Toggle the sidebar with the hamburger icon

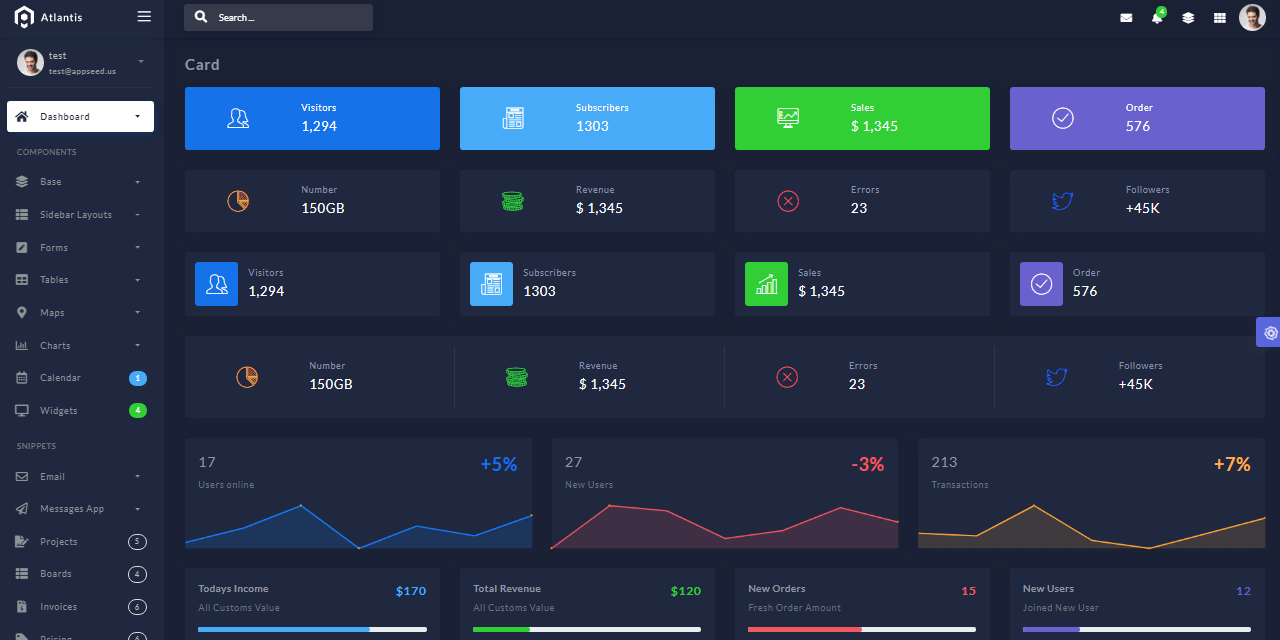point(143,16)
